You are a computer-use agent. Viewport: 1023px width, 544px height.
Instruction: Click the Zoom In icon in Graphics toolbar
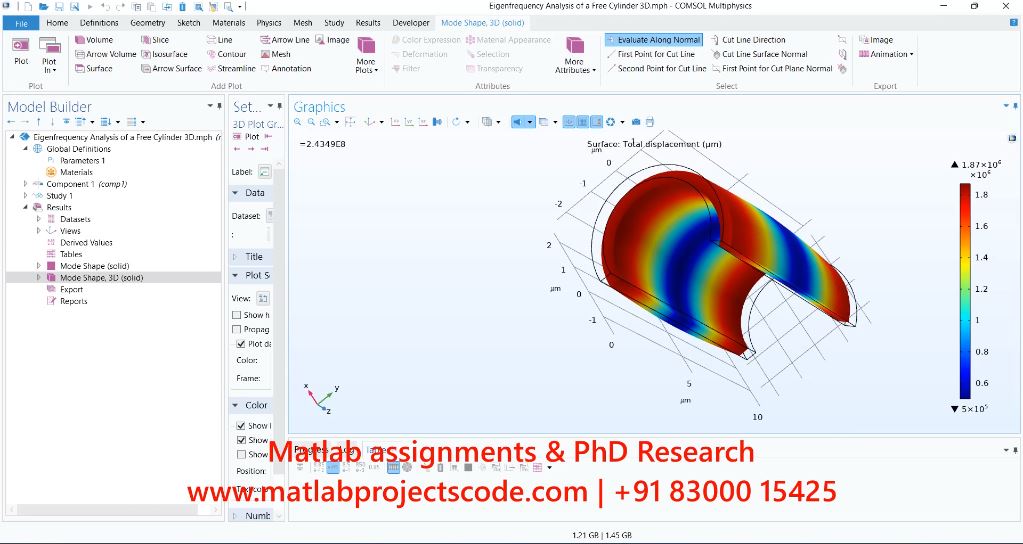pyautogui.click(x=298, y=122)
